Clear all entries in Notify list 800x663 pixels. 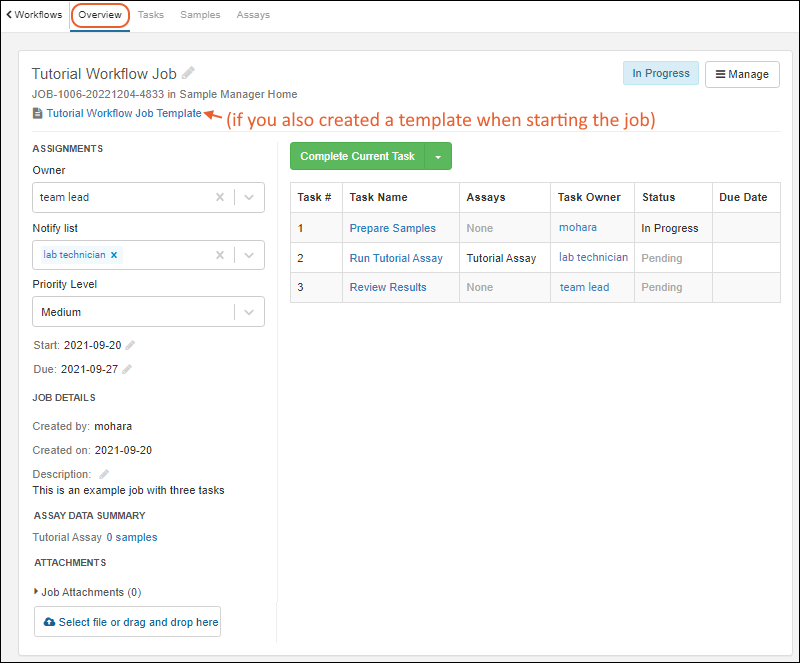click(x=220, y=255)
